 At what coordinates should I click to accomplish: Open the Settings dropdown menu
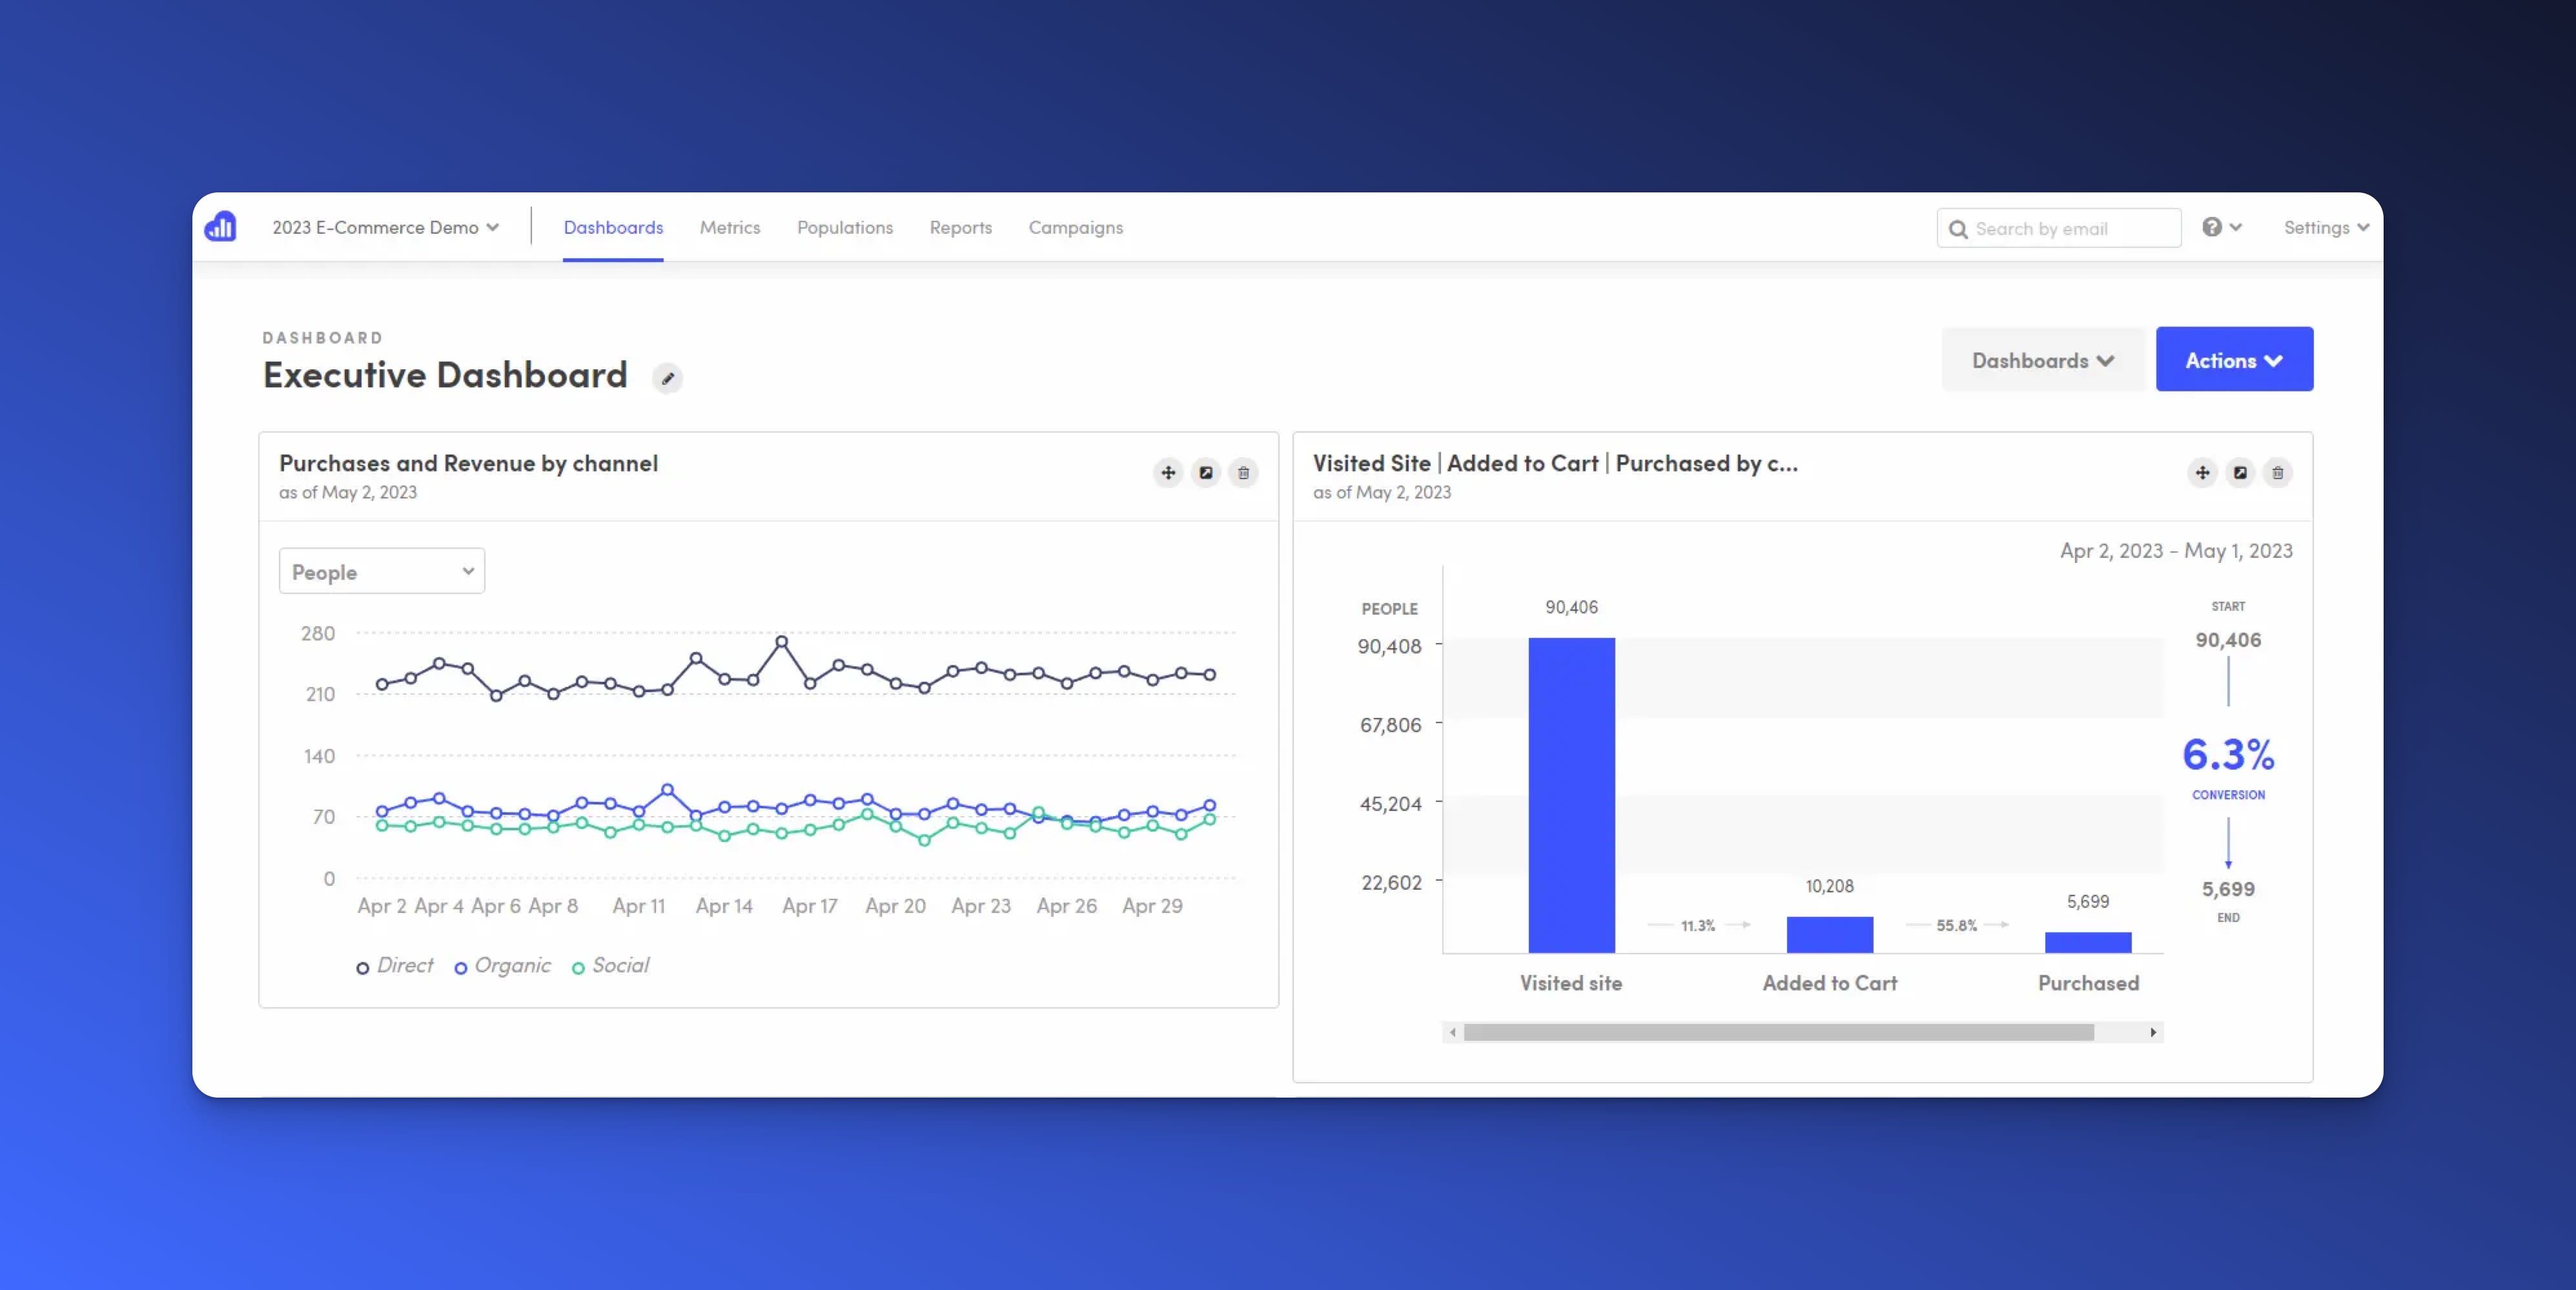click(x=2325, y=228)
